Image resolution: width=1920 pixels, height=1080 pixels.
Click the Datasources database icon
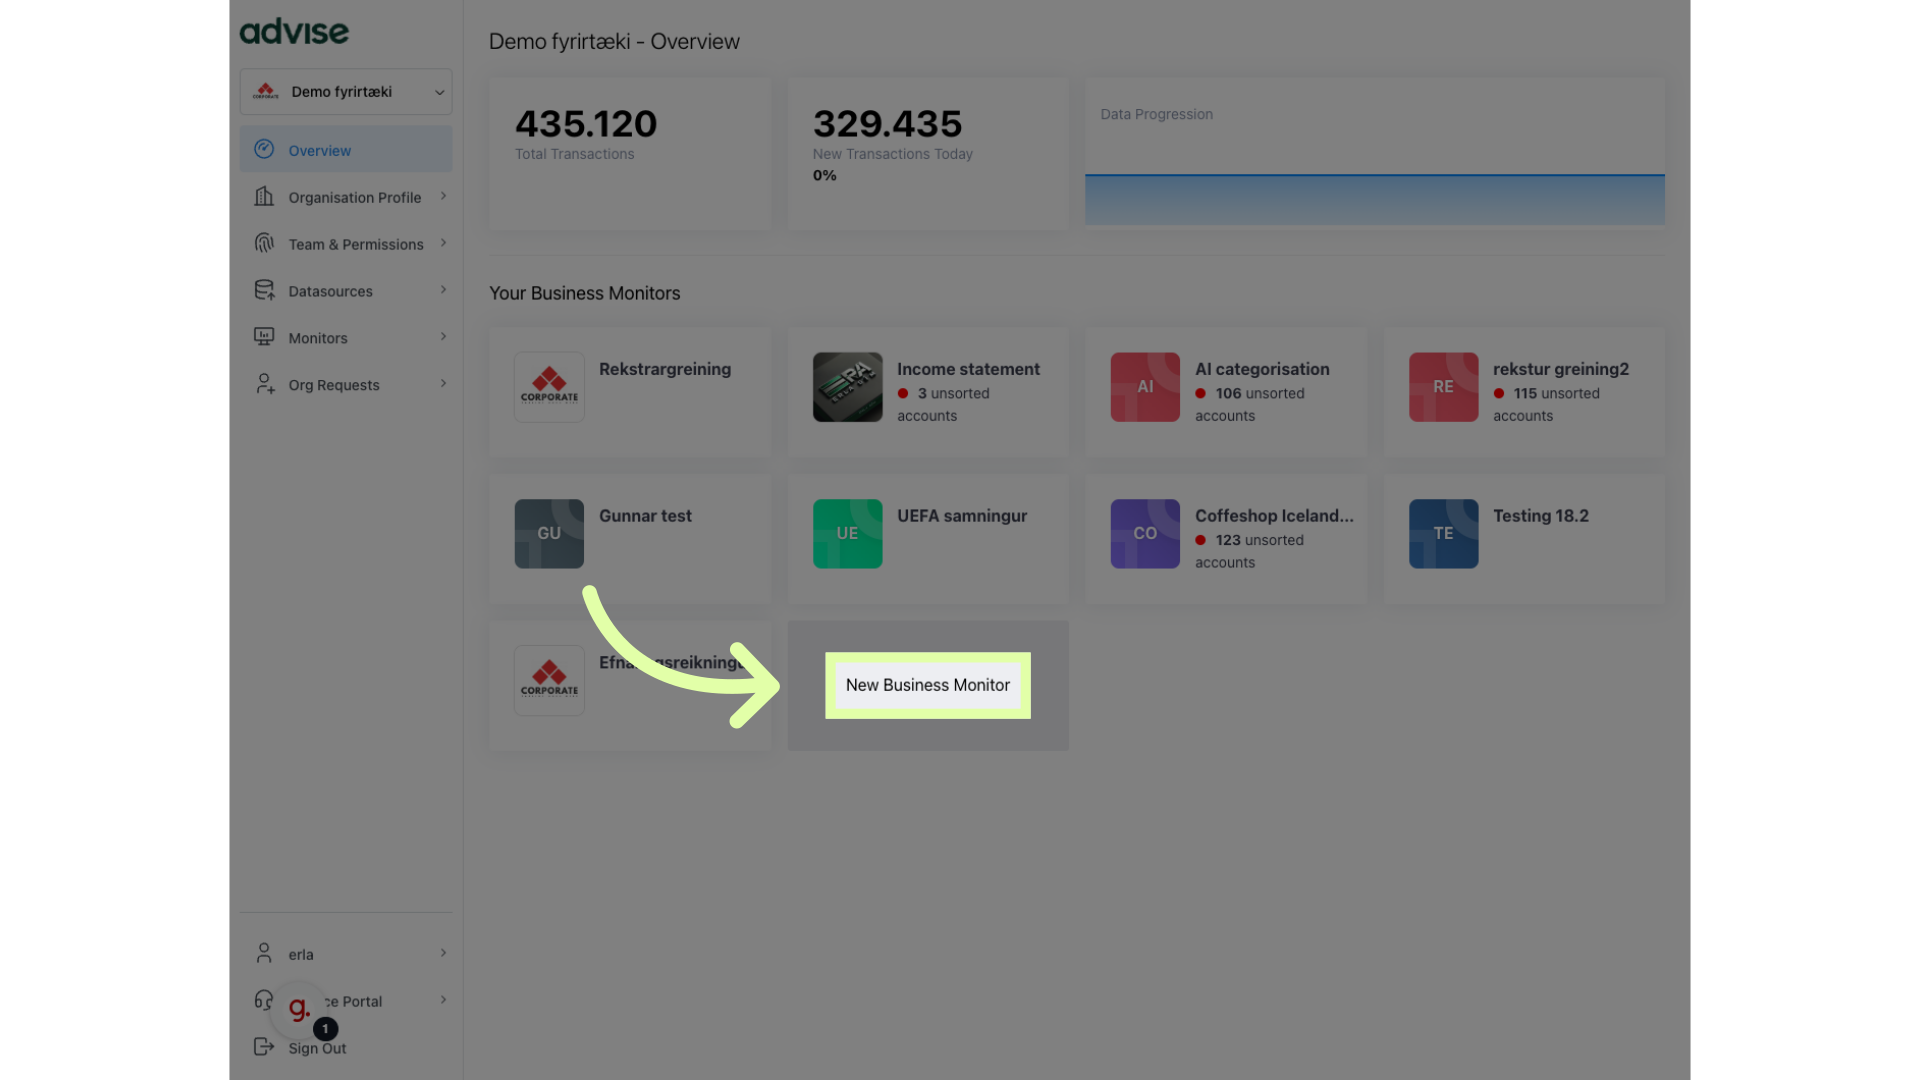(263, 290)
